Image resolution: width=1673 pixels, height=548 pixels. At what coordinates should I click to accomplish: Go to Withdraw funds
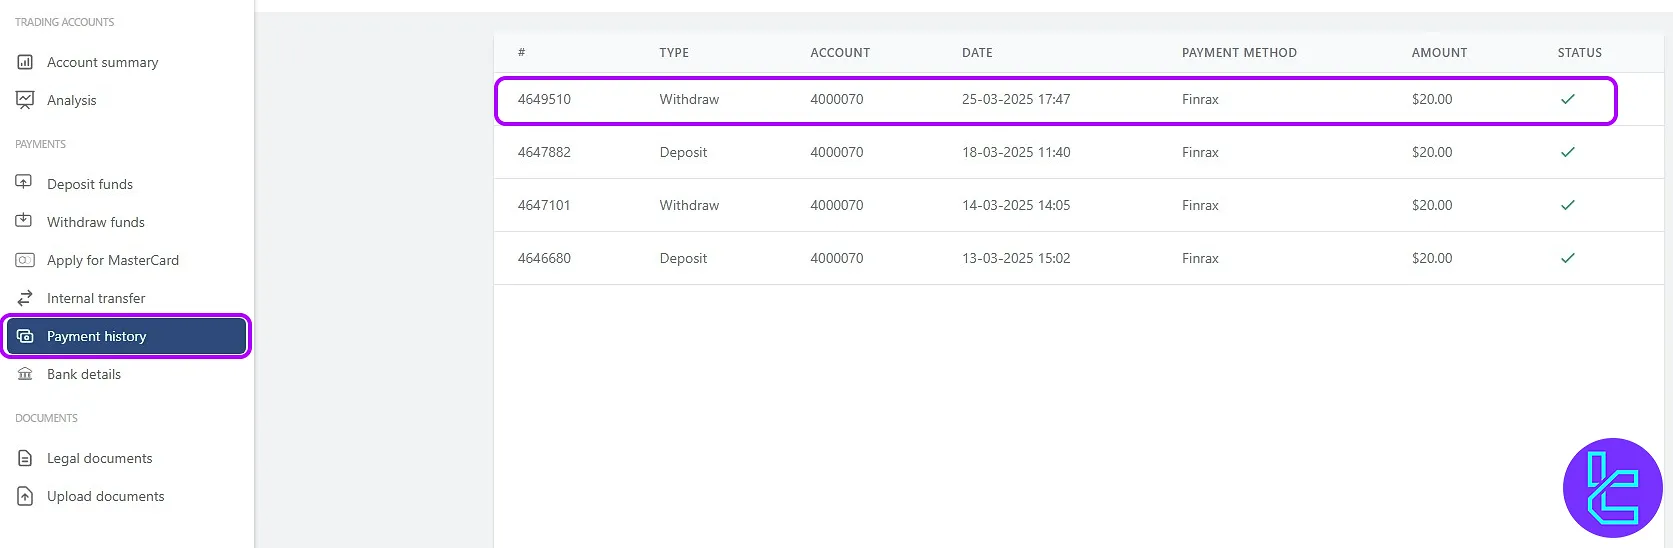coord(96,222)
